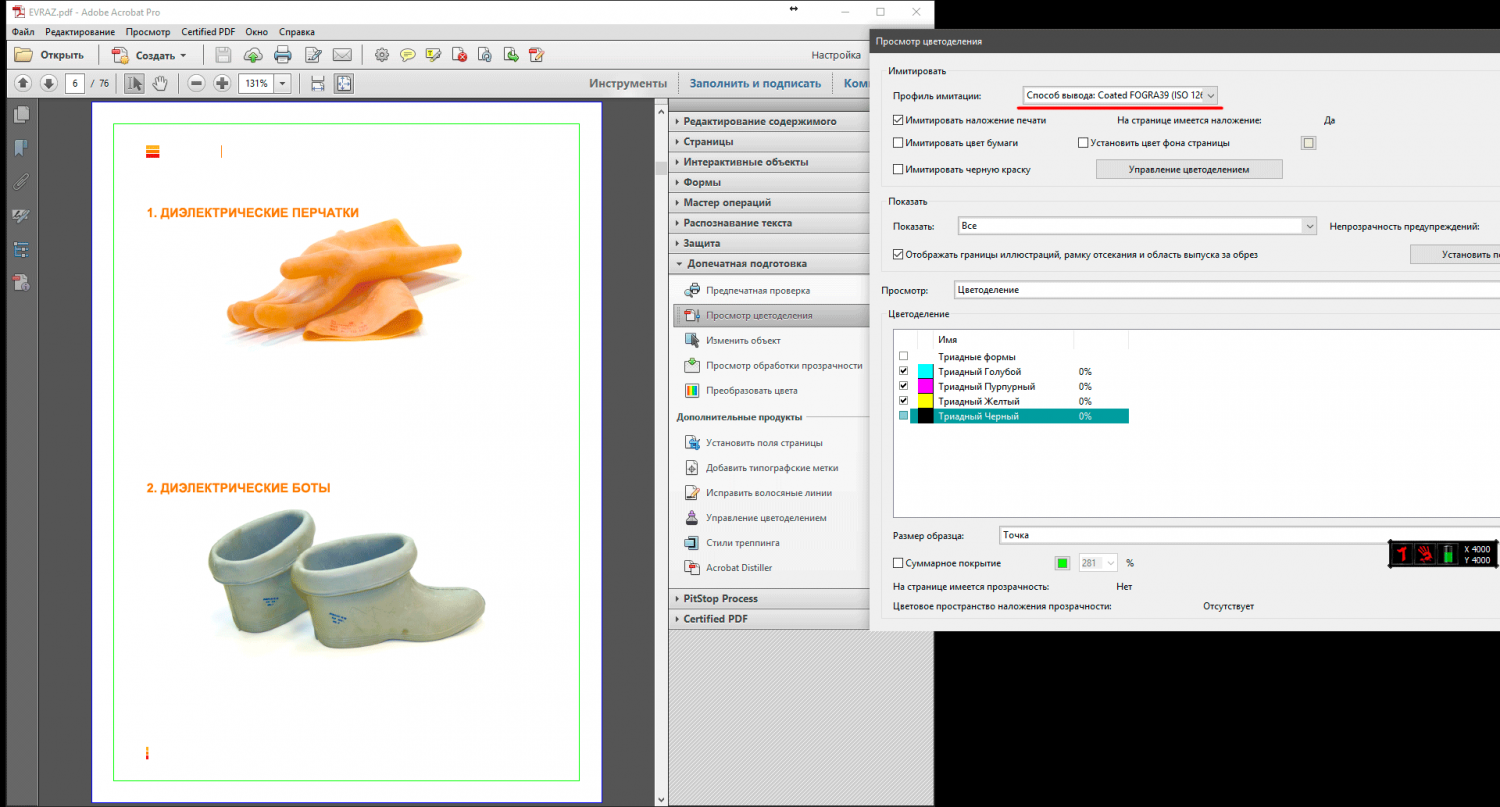Open the Показать dropdown set to Все

(1137, 226)
